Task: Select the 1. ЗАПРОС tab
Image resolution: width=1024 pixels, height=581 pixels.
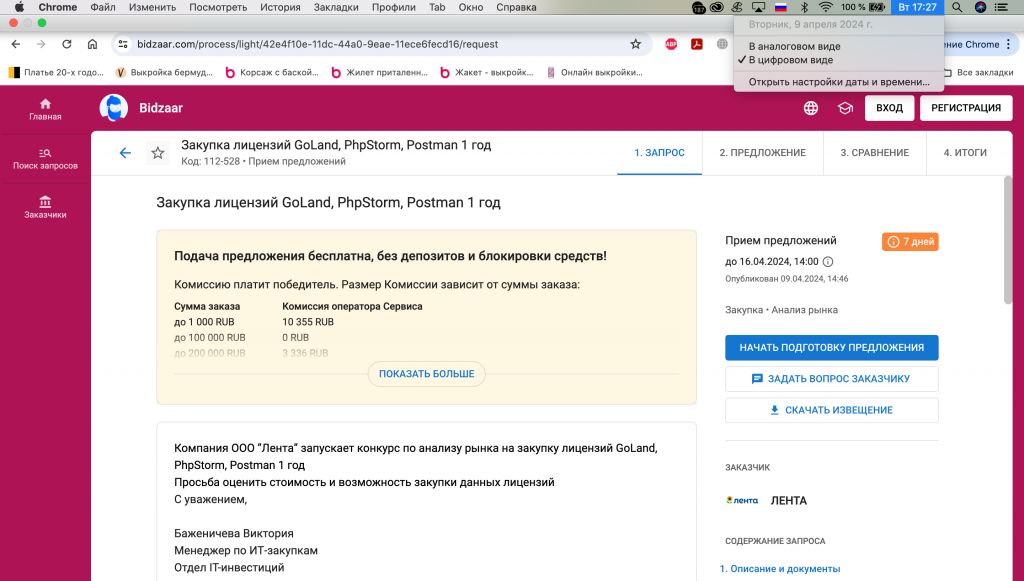Action: (x=660, y=153)
